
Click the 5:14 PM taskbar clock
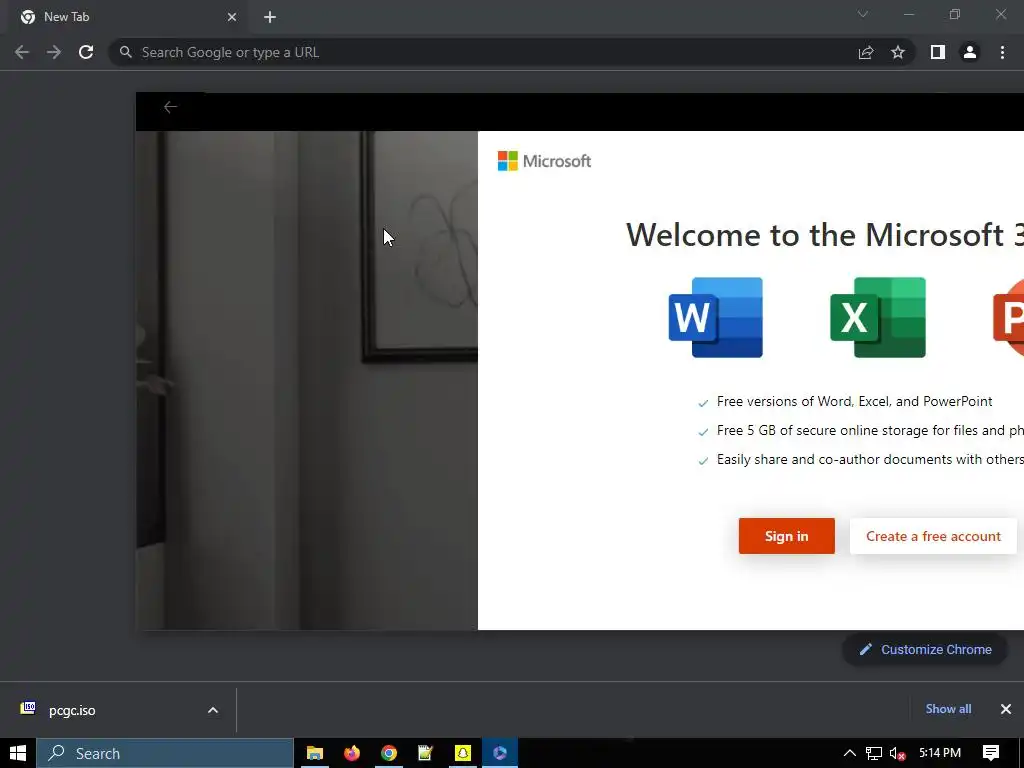tap(940, 753)
